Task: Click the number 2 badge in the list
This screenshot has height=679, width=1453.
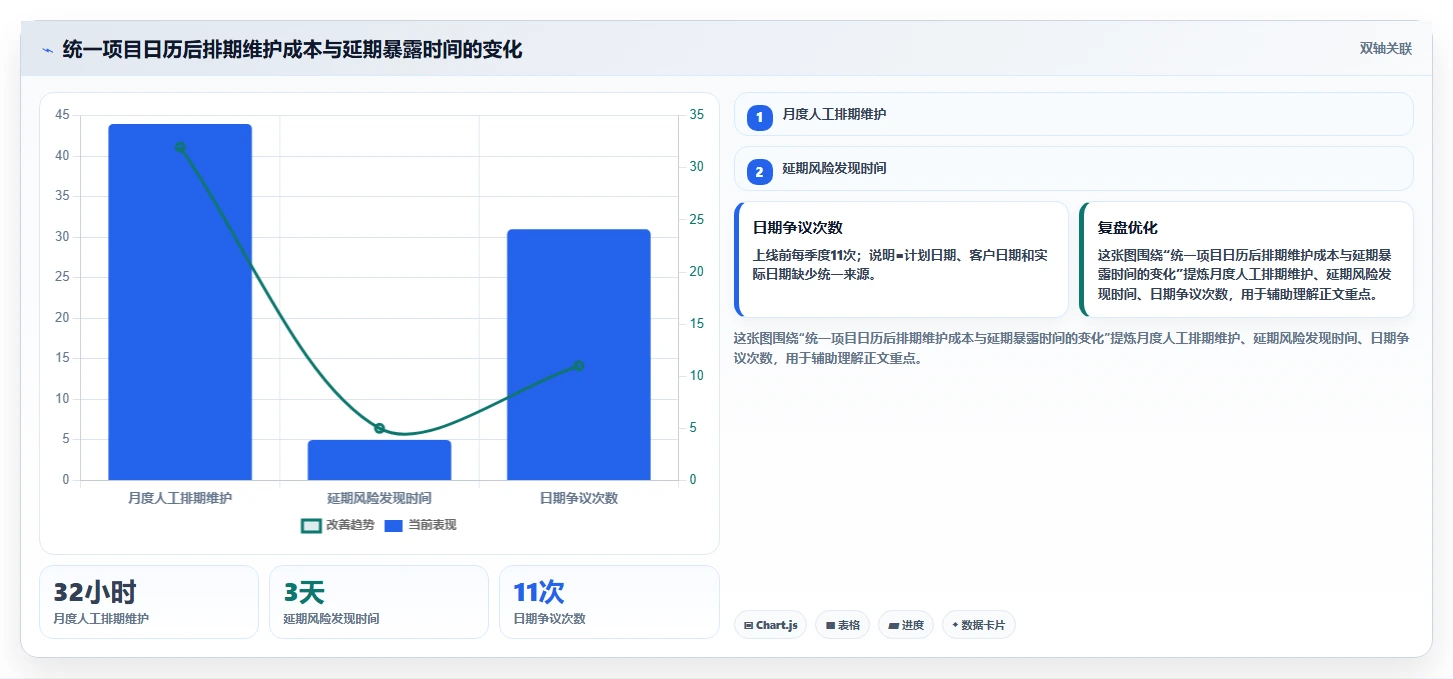Action: pyautogui.click(x=759, y=172)
